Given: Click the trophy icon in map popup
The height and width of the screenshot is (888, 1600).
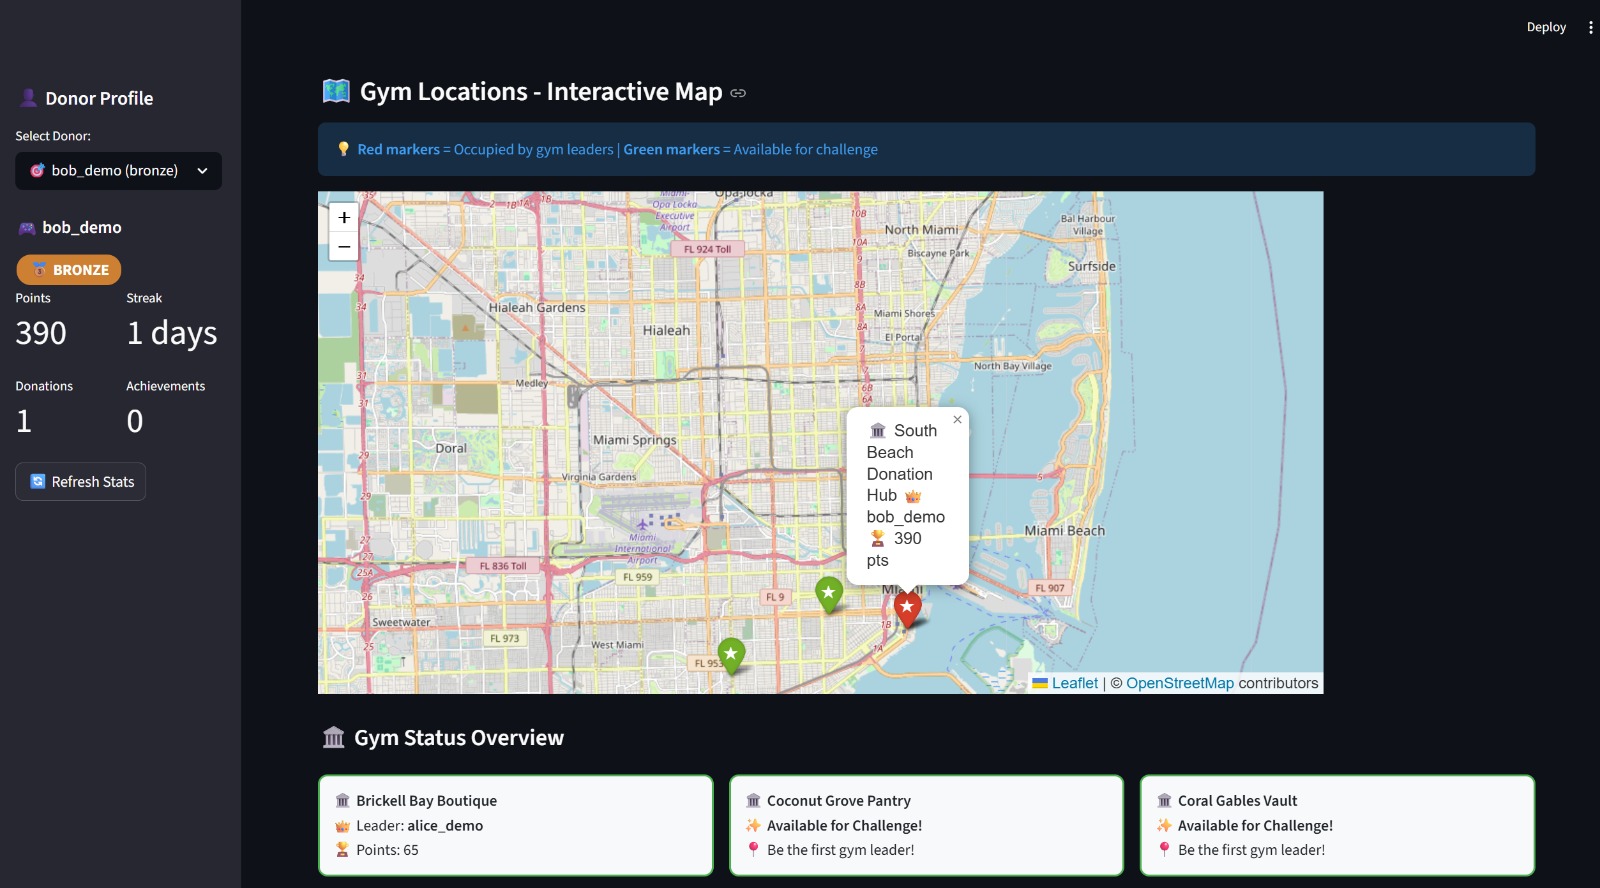Looking at the screenshot, I should [x=877, y=538].
